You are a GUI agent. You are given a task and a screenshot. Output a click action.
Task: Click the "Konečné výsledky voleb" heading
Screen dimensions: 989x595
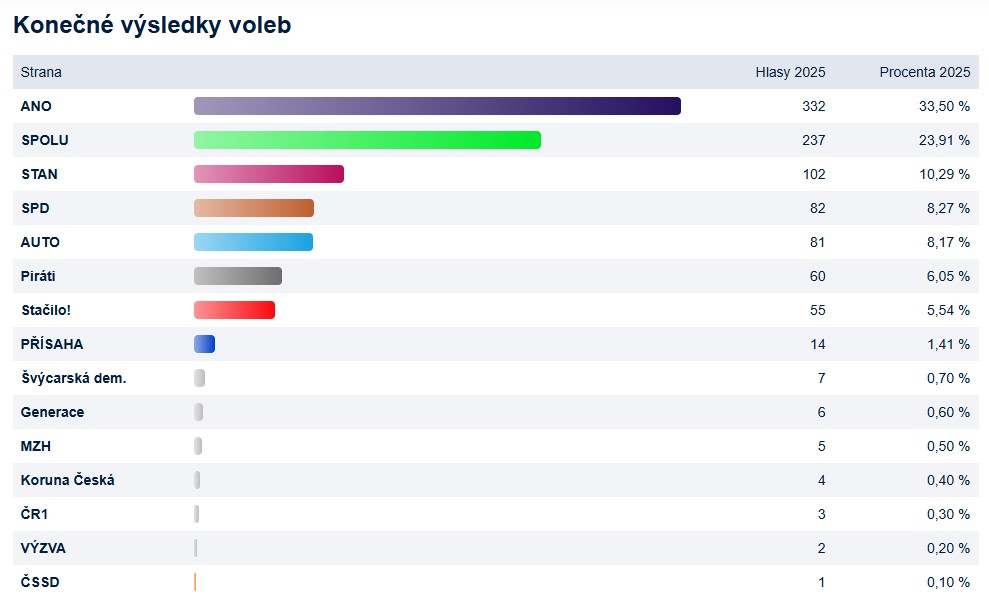(152, 25)
